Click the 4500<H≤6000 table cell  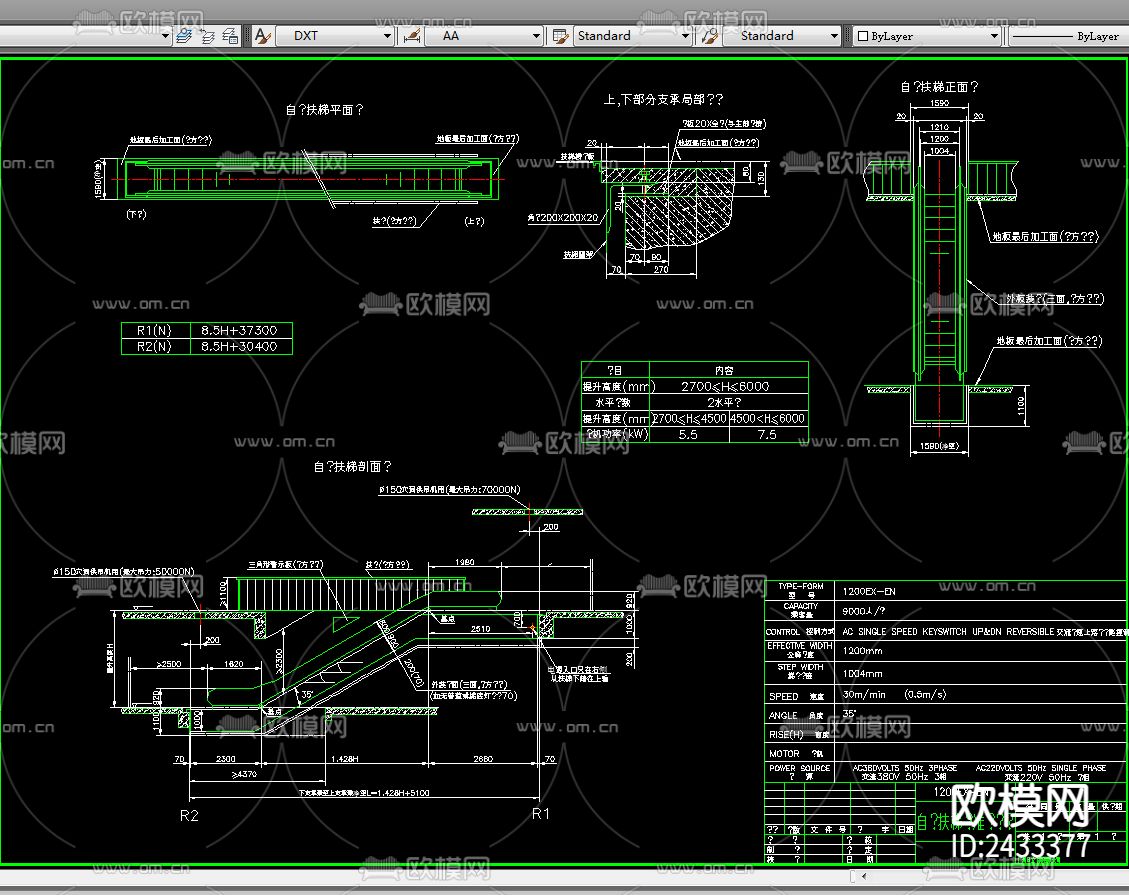768,418
